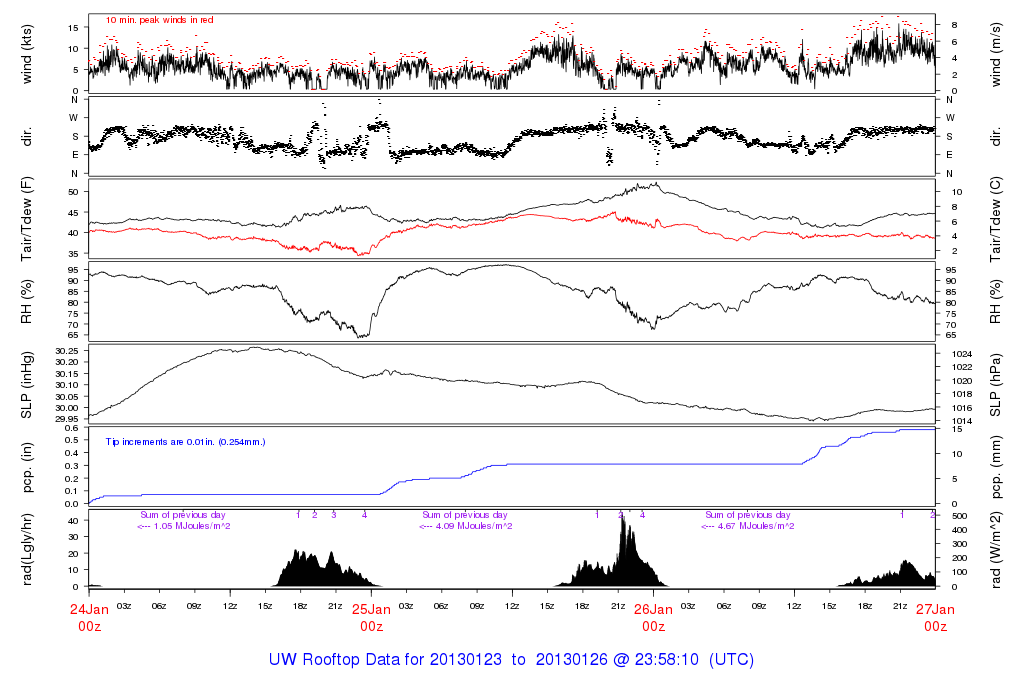Click the '50' Fahrenheit tick label

tap(73, 192)
